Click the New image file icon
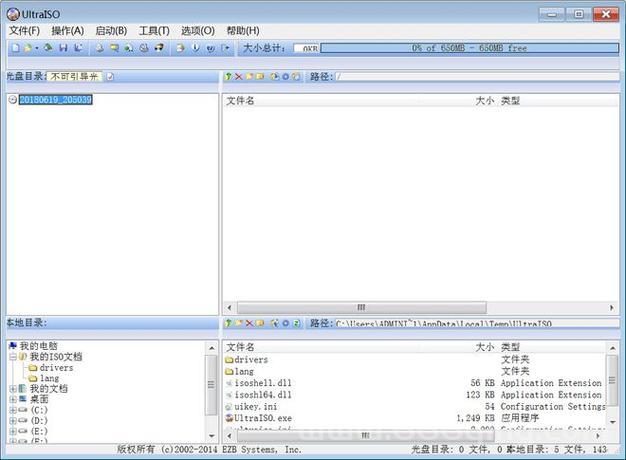 [16, 48]
